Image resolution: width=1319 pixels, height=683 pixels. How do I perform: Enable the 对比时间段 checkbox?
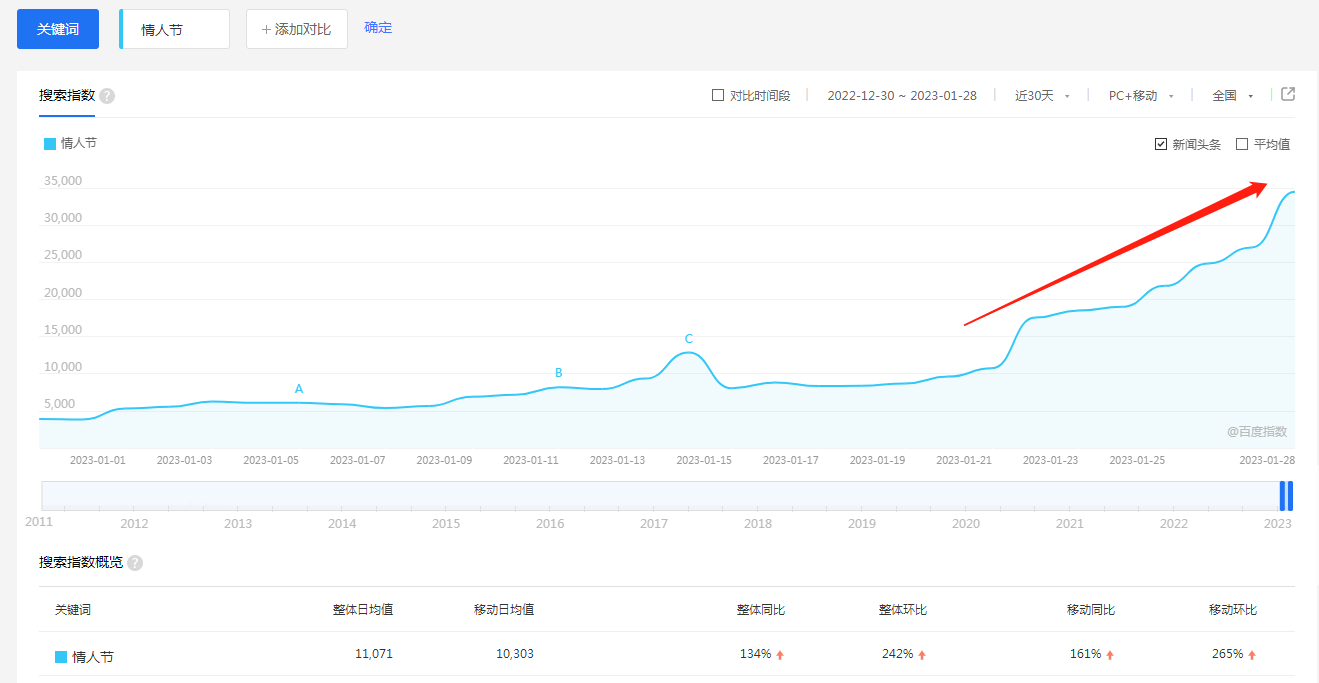[x=717, y=96]
